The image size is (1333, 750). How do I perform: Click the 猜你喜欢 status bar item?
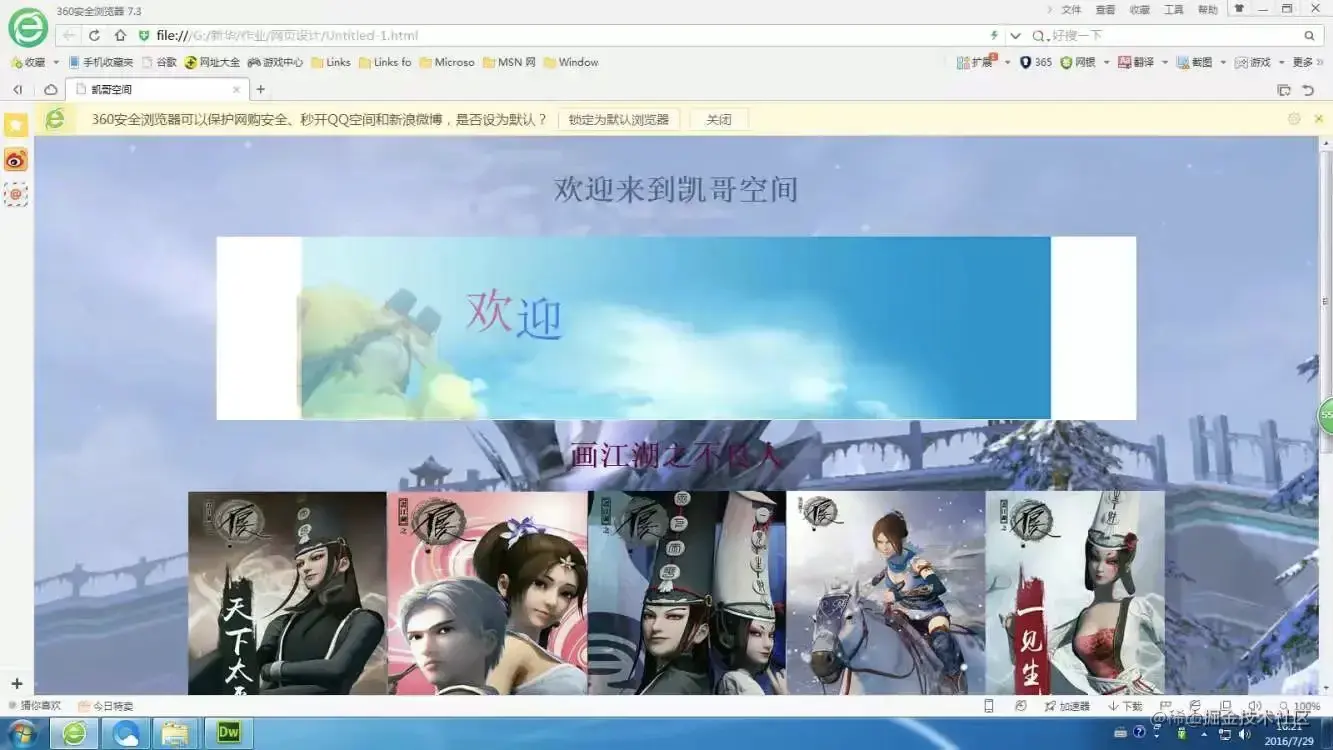point(35,706)
